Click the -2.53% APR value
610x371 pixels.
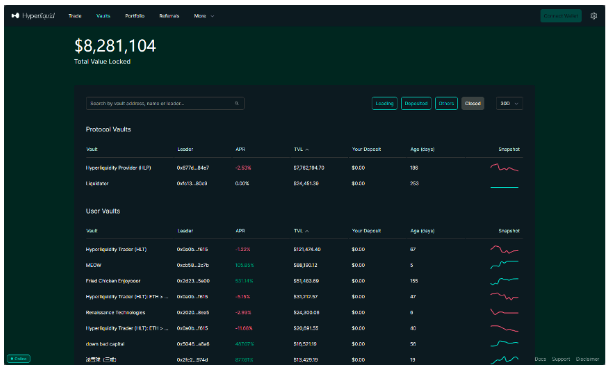click(243, 168)
